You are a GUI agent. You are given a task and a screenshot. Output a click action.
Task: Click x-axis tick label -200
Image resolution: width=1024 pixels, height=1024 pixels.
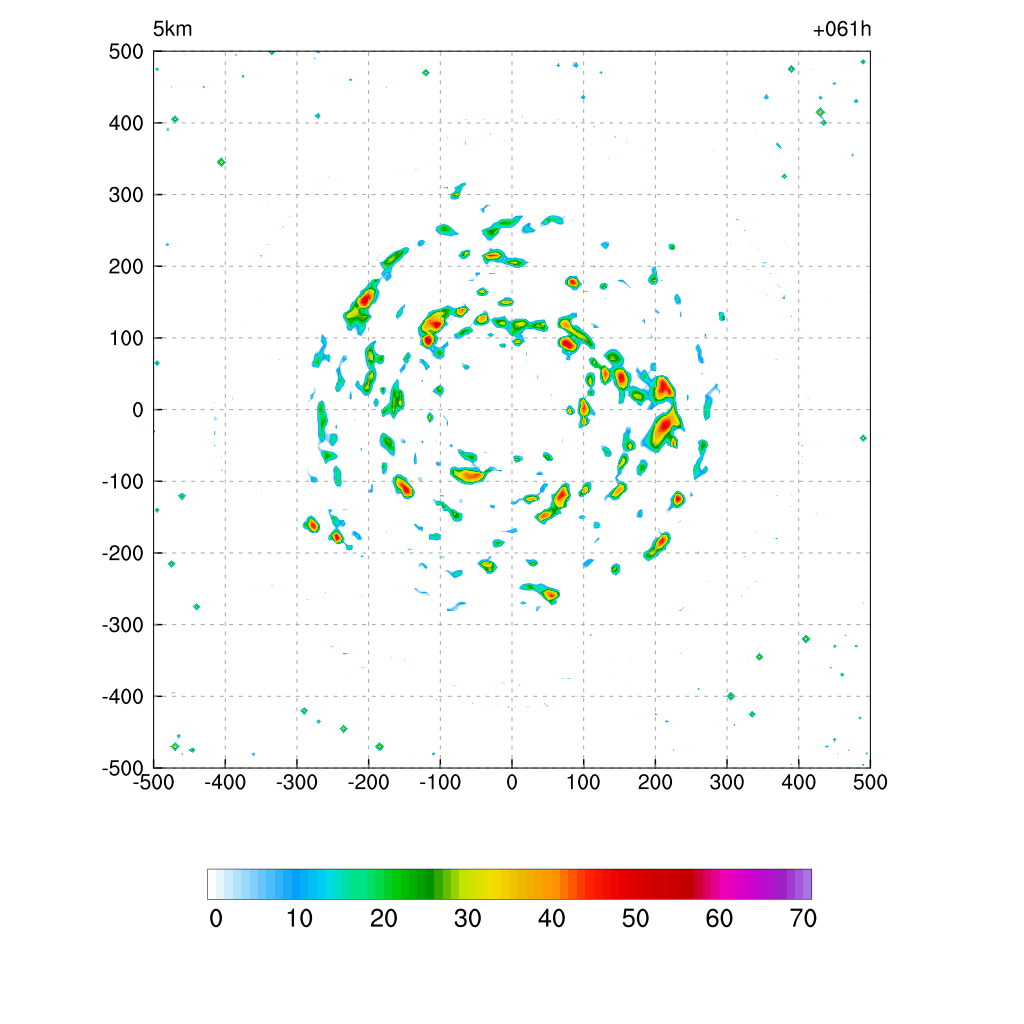click(x=369, y=782)
